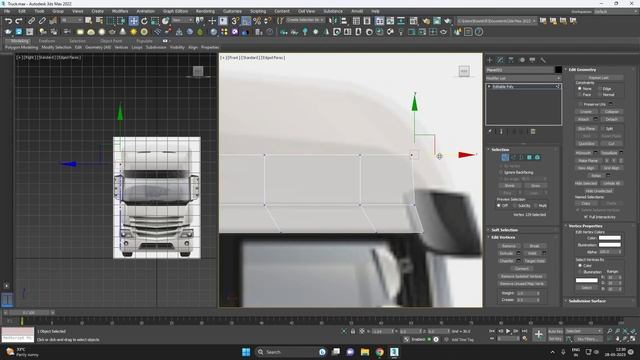Open the Motion tab in command panel

pyautogui.click(x=522, y=60)
